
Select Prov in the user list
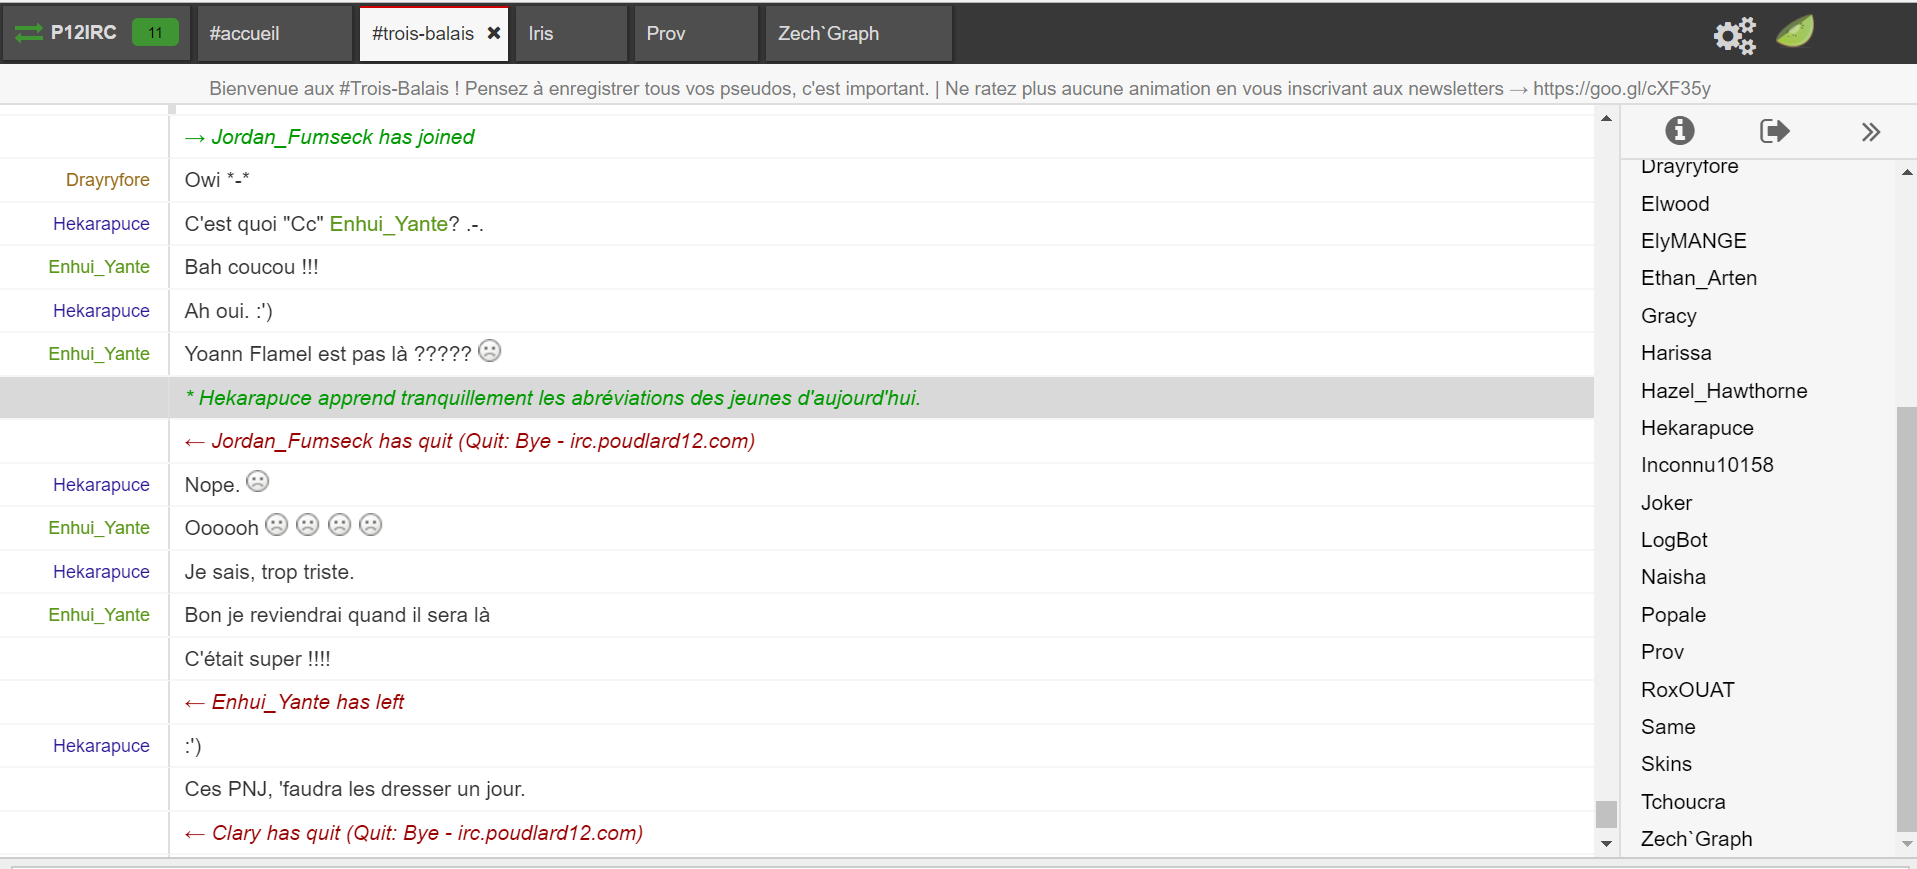point(1662,652)
